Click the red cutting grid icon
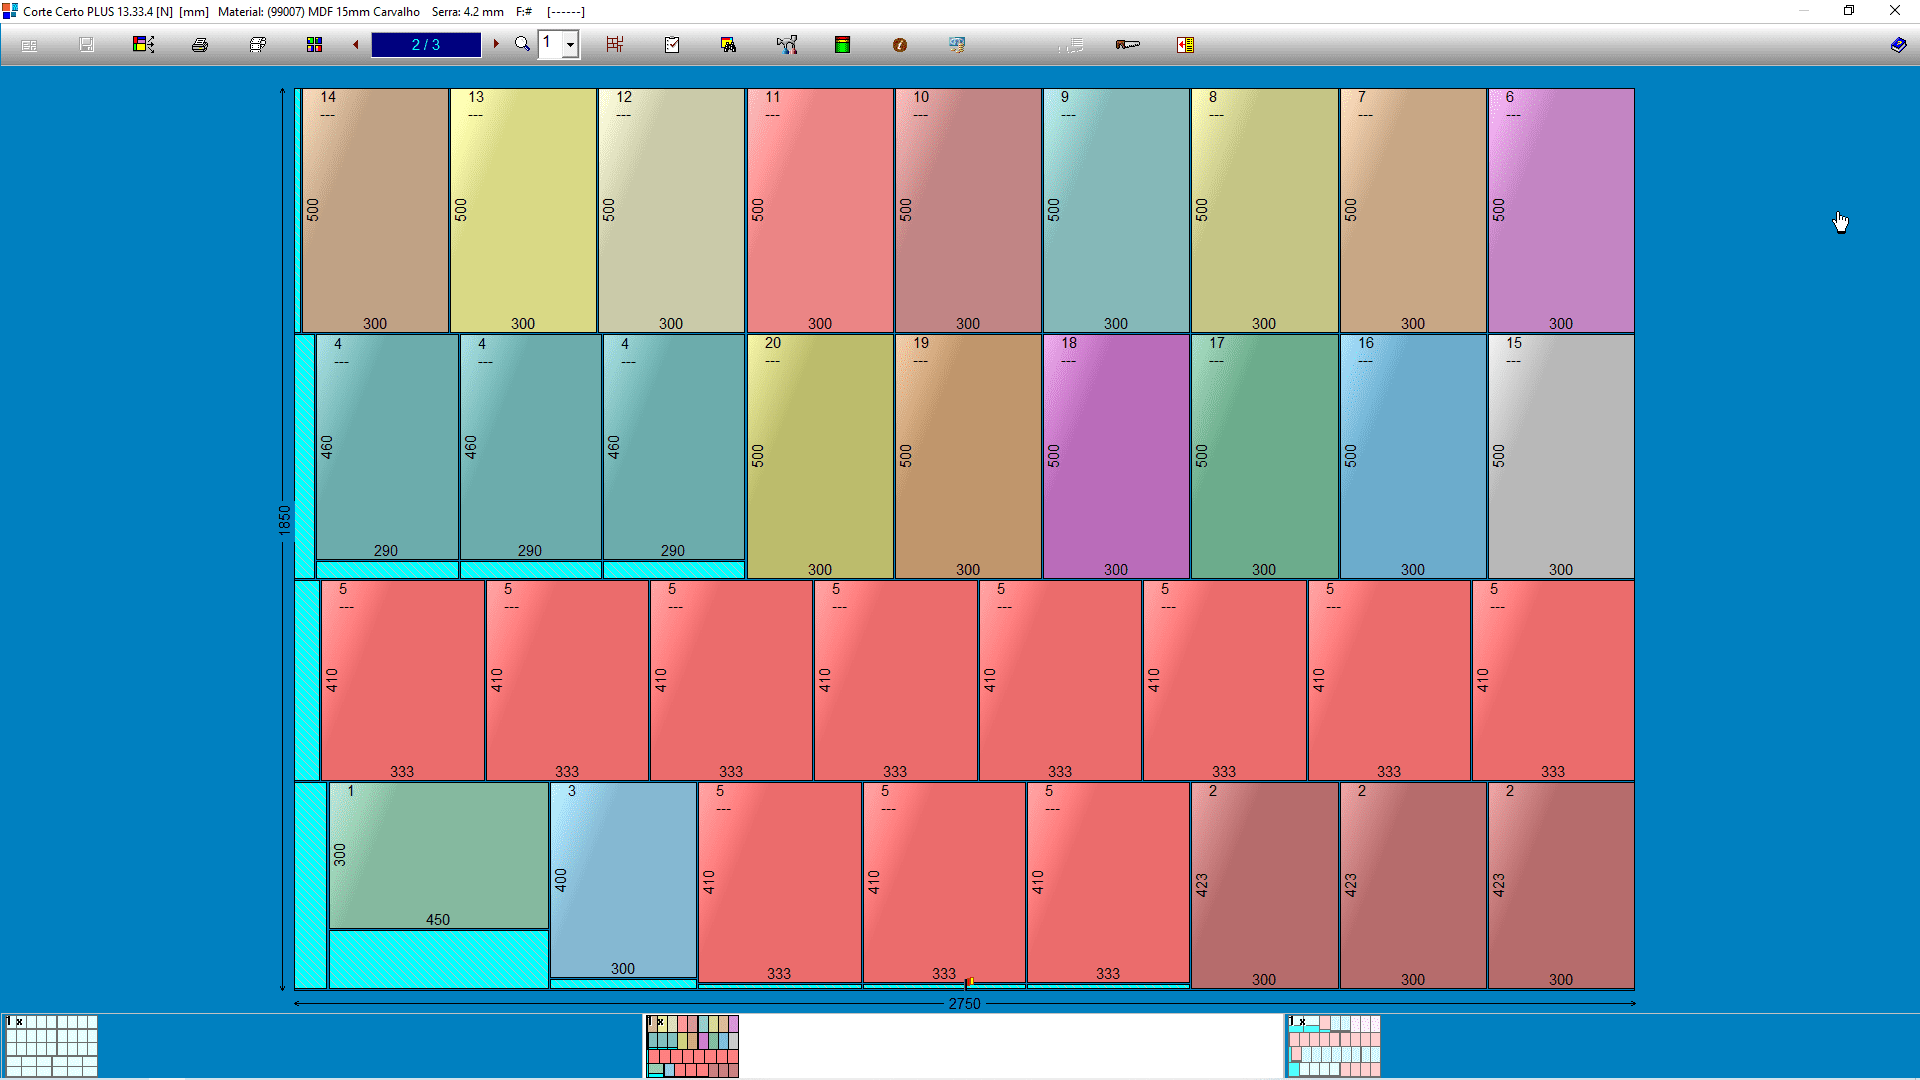 [x=615, y=45]
